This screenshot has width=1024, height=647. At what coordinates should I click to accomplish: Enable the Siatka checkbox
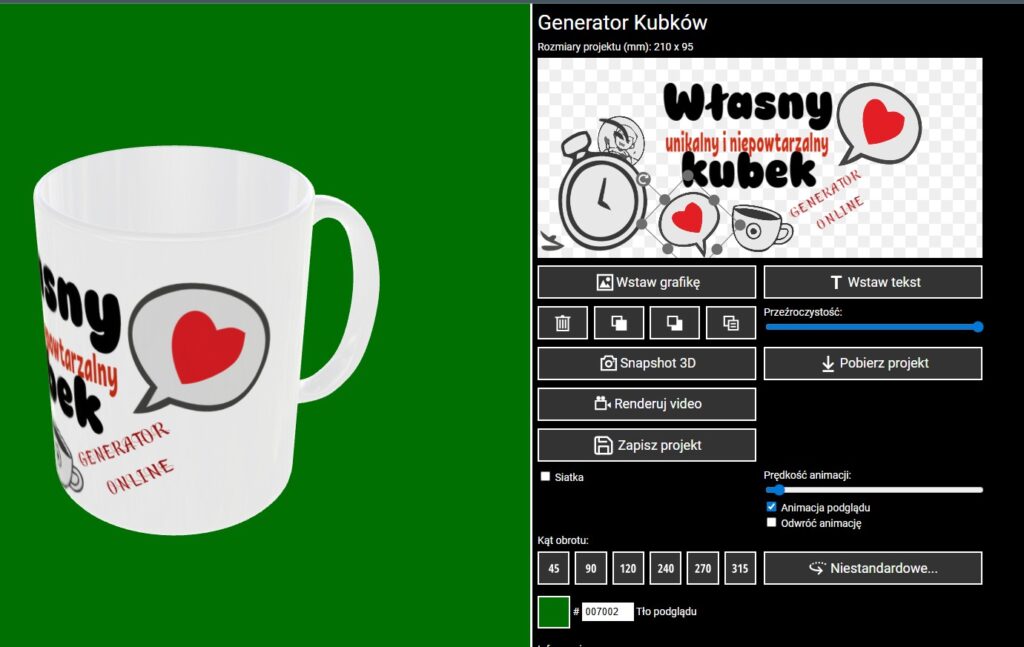[545, 477]
